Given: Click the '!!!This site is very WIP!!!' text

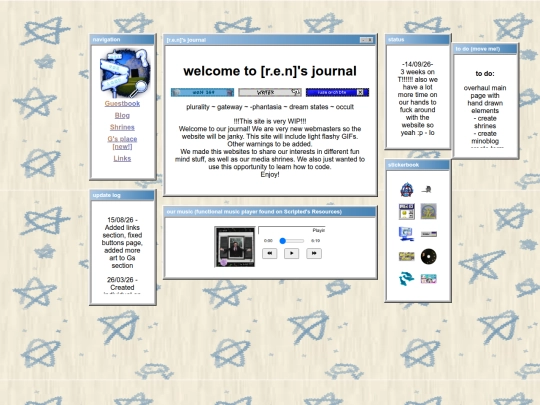Looking at the screenshot, I should pyautogui.click(x=270, y=121).
